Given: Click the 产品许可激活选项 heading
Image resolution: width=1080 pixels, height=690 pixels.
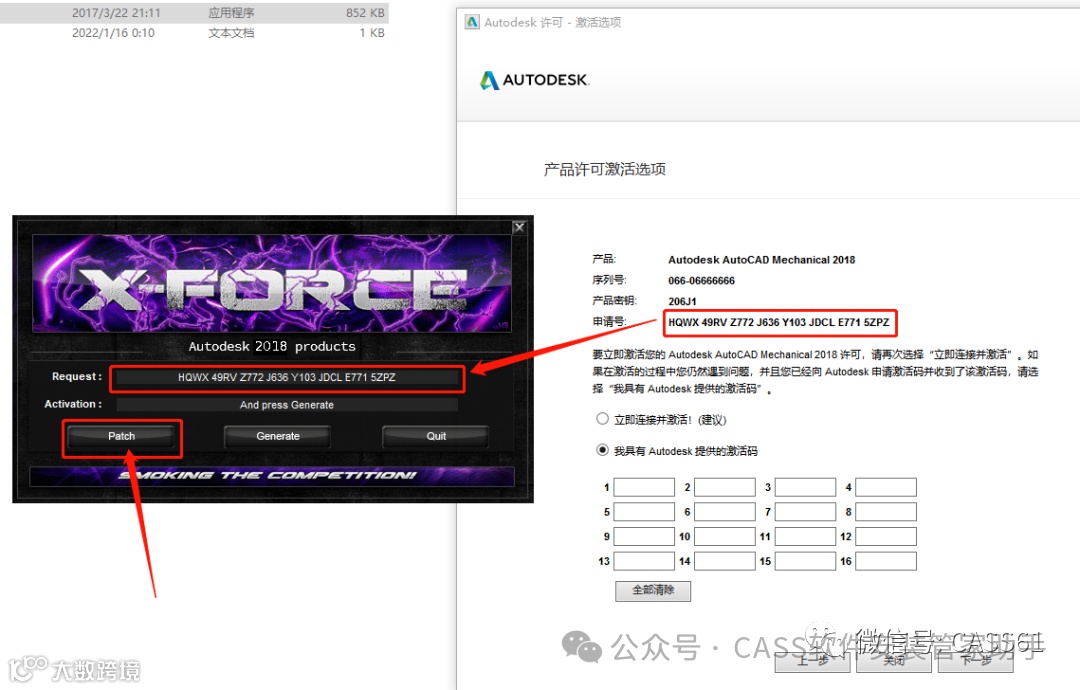Looking at the screenshot, I should pyautogui.click(x=605, y=169).
